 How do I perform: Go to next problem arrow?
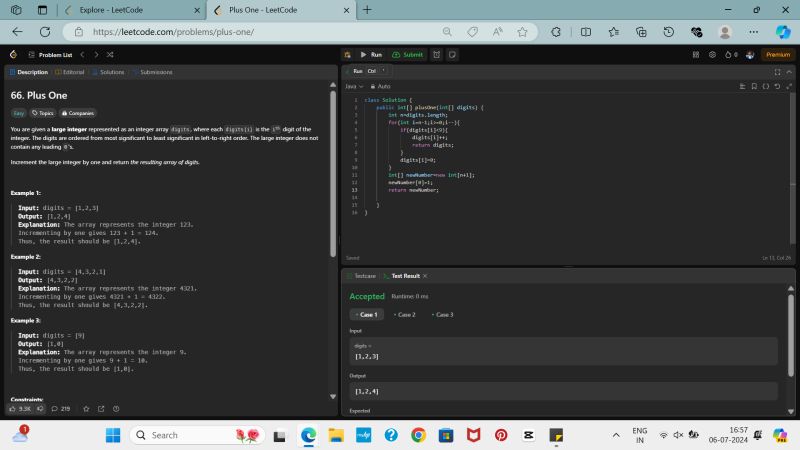(x=96, y=55)
